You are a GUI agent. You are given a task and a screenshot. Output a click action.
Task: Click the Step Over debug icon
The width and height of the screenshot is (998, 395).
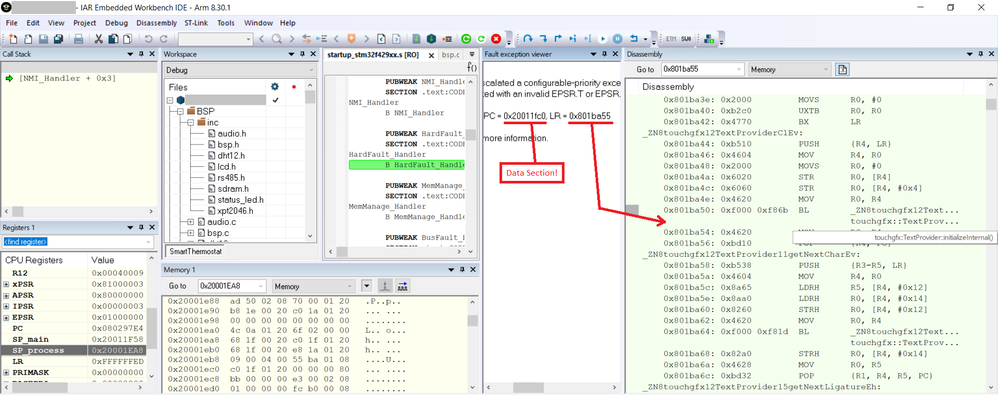pyautogui.click(x=528, y=39)
